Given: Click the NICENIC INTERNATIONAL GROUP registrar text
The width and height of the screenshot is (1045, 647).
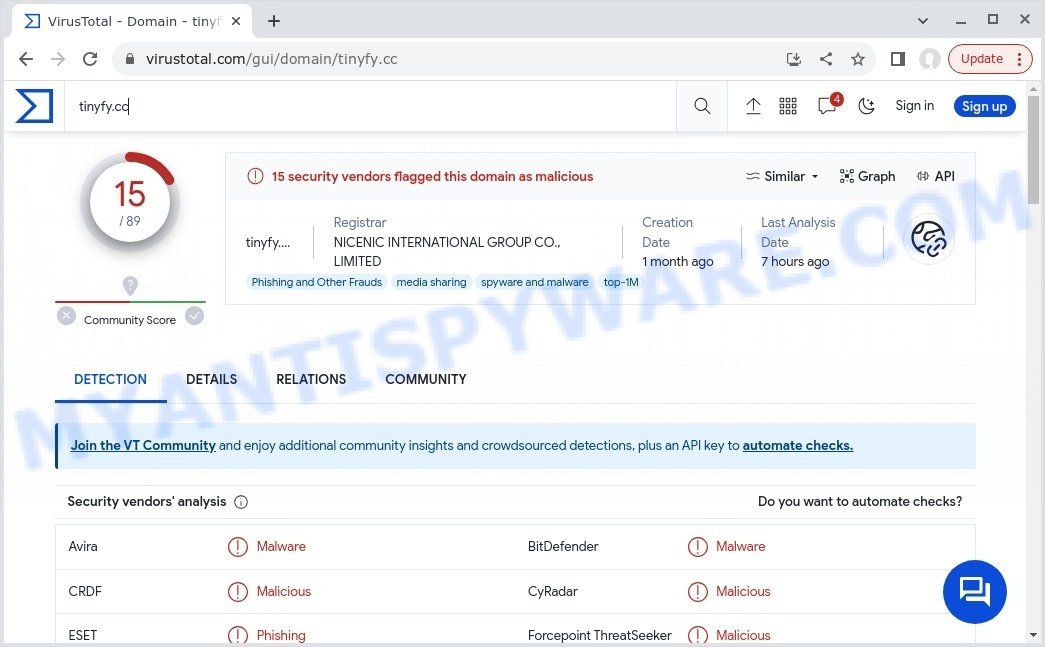Looking at the screenshot, I should click(447, 251).
